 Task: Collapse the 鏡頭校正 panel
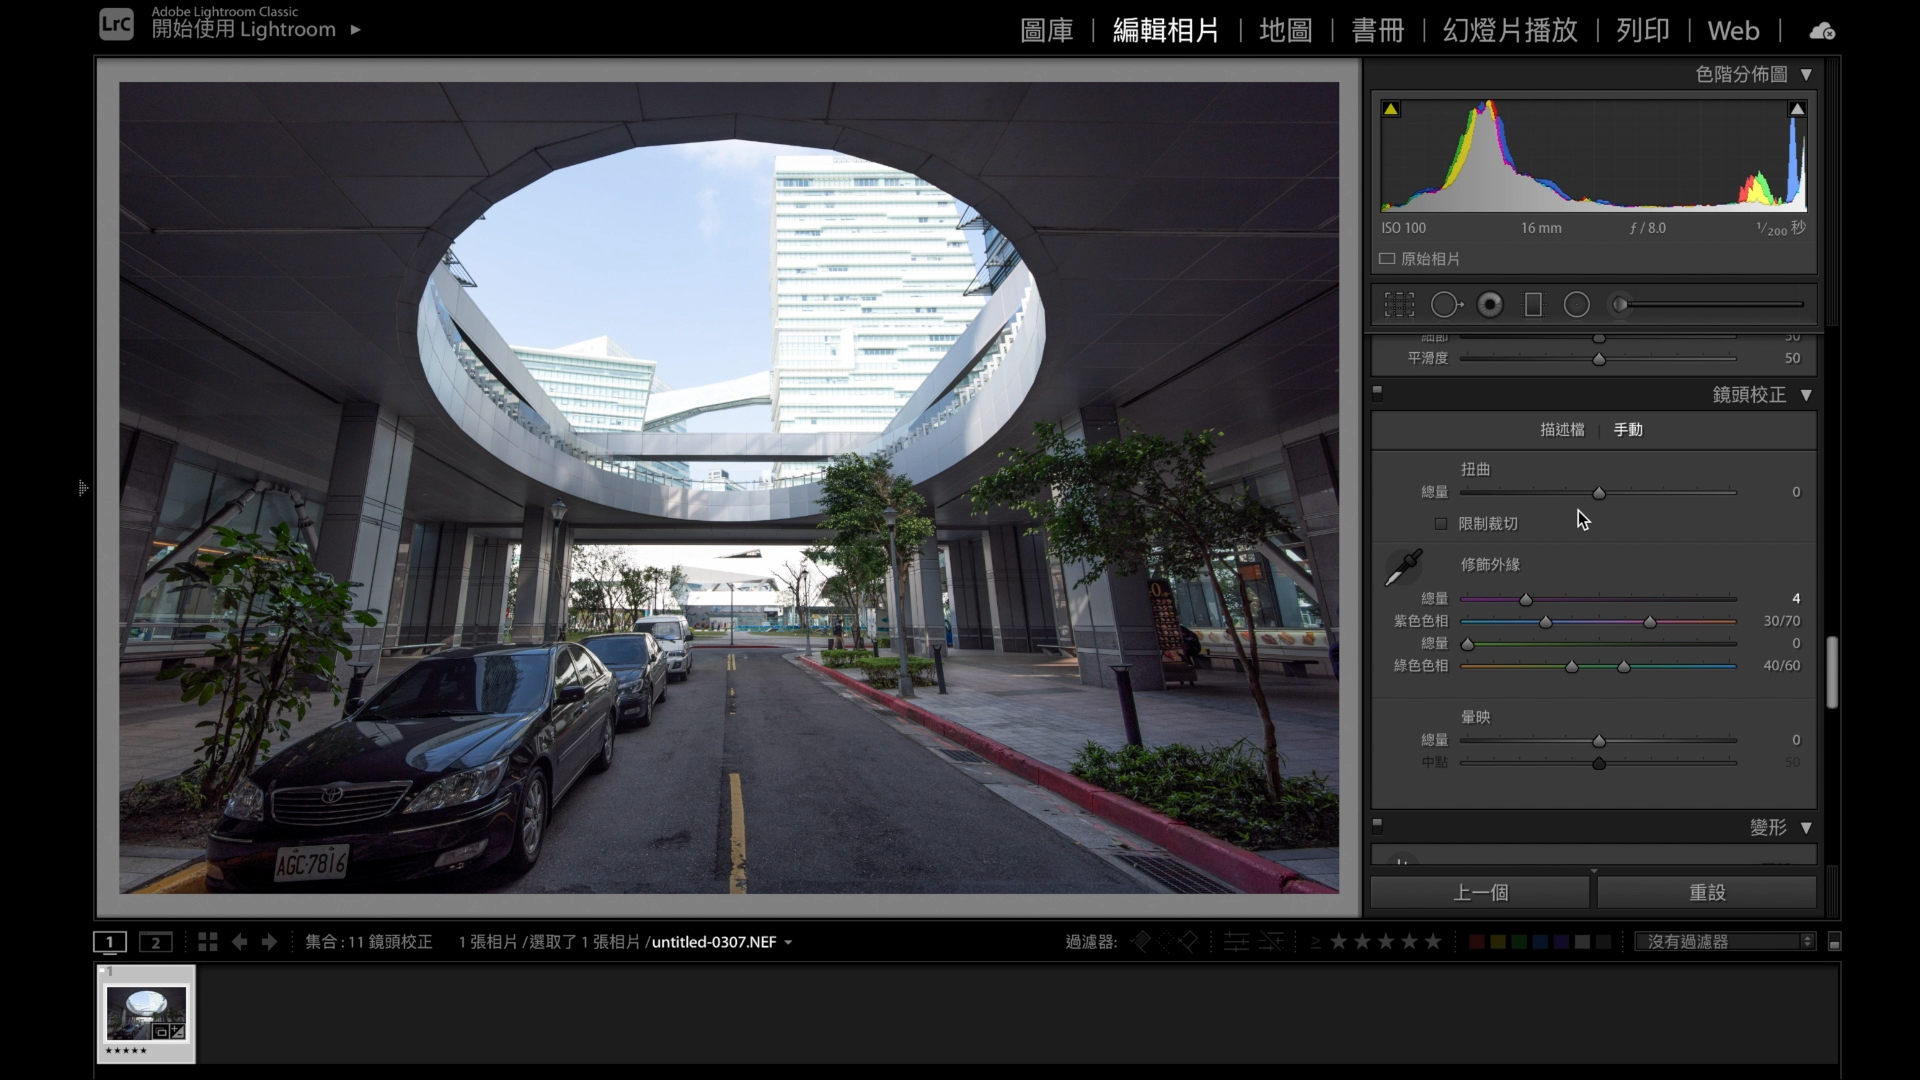[1806, 395]
